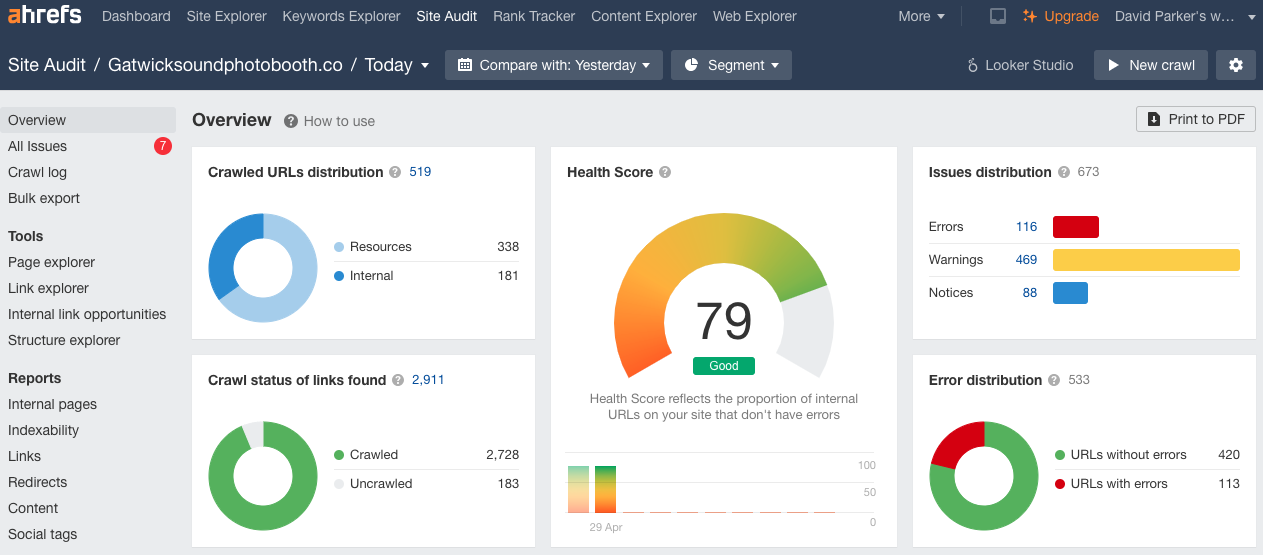Click help icon beside Crawl status of links
The image size is (1263, 555).
point(398,380)
